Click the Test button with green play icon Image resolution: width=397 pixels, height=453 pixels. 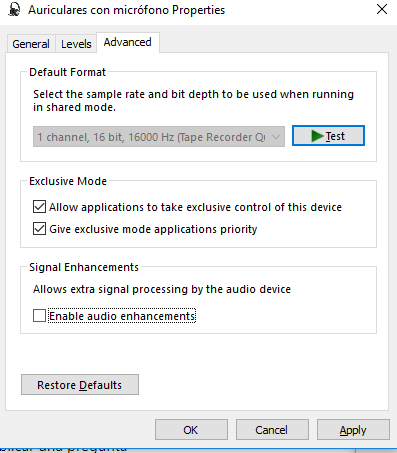[328, 136]
